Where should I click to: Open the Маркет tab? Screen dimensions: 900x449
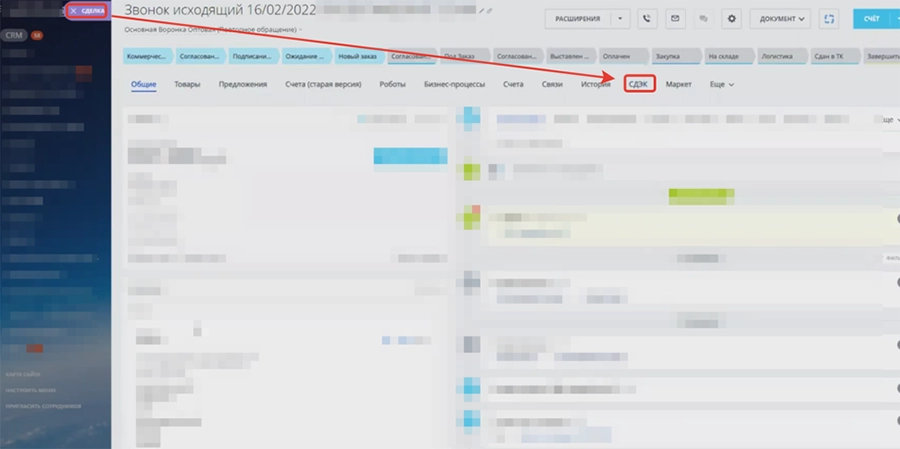pyautogui.click(x=679, y=85)
